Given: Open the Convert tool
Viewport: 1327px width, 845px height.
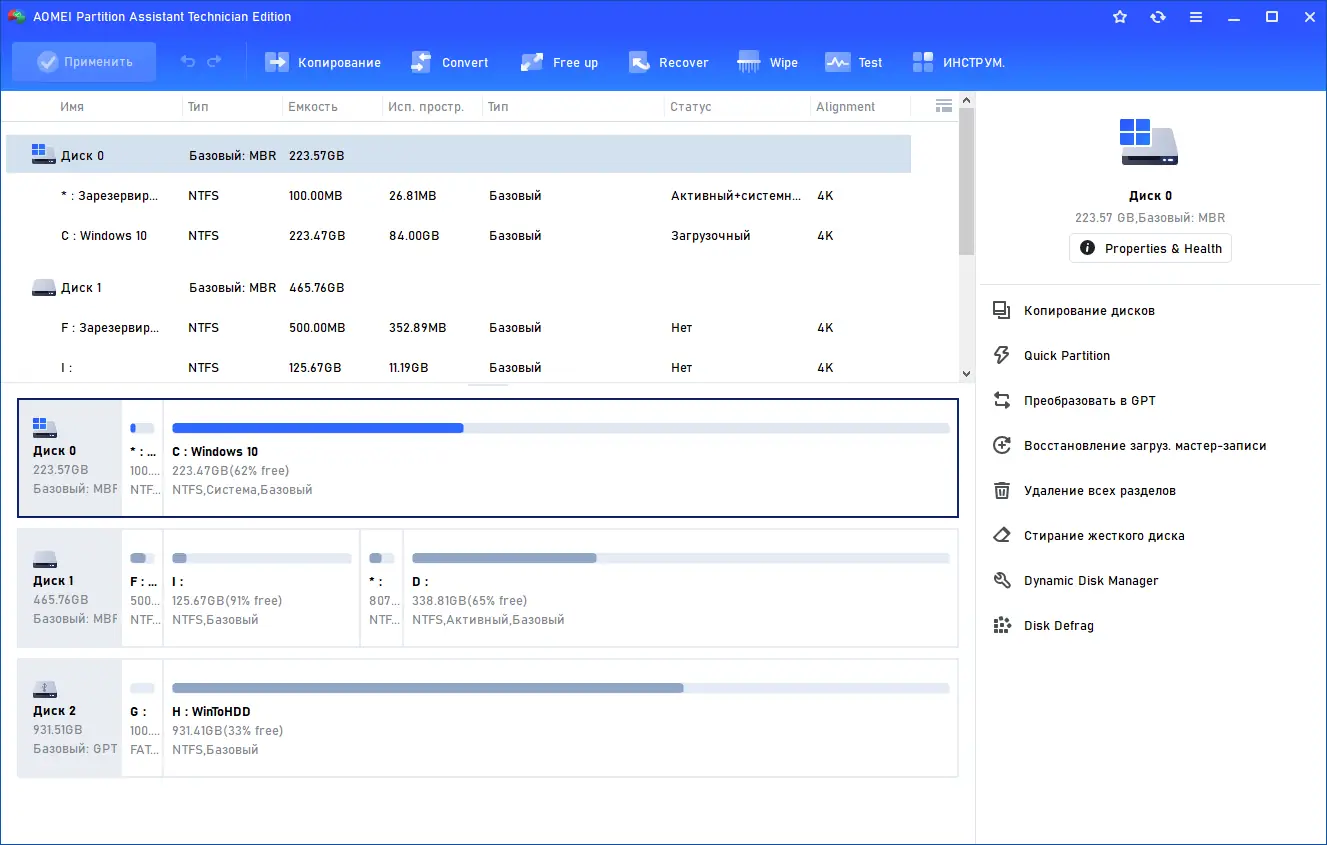Looking at the screenshot, I should click(449, 62).
